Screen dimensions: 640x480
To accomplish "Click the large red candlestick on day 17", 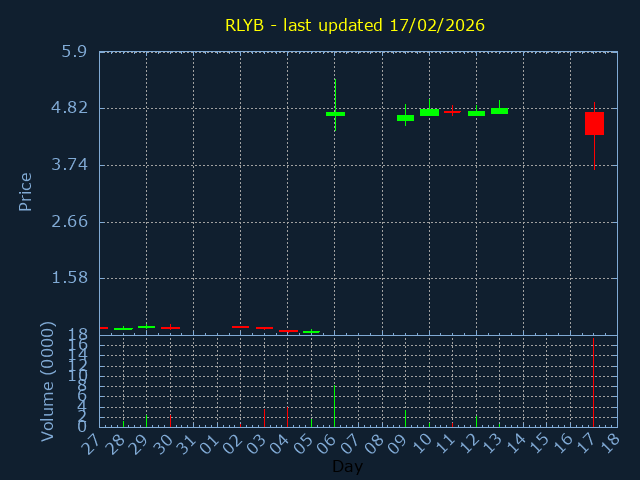I will pos(594,123).
